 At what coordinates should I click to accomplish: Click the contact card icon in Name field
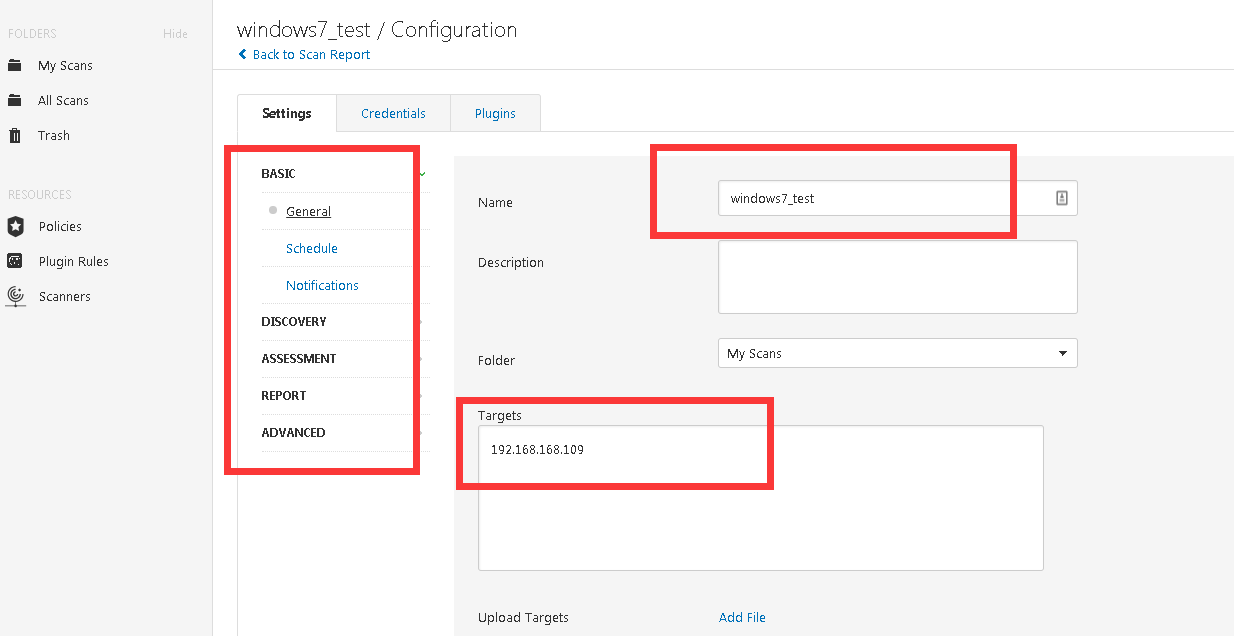tap(1061, 198)
